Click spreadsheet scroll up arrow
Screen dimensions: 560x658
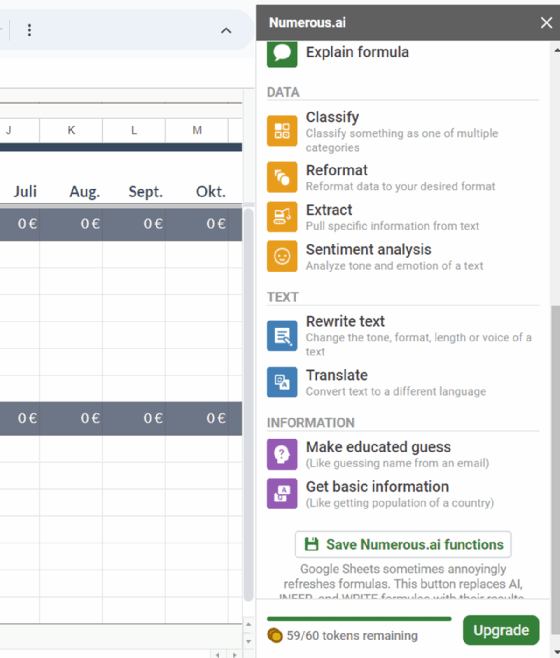point(249,625)
